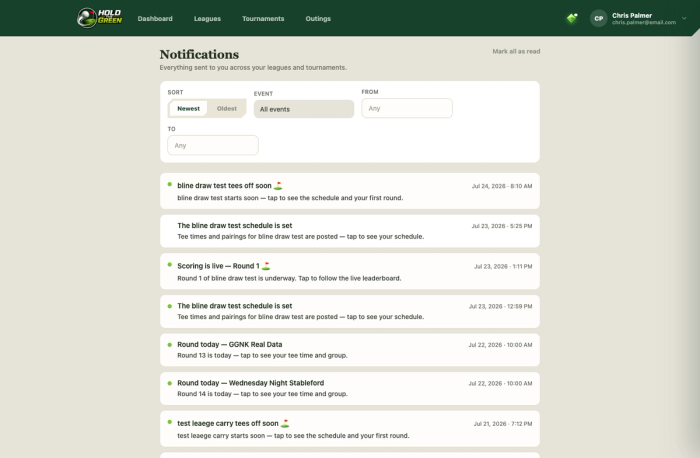Open 'bline draw test tees off soon' notification
This screenshot has height=458, width=700.
(350, 191)
